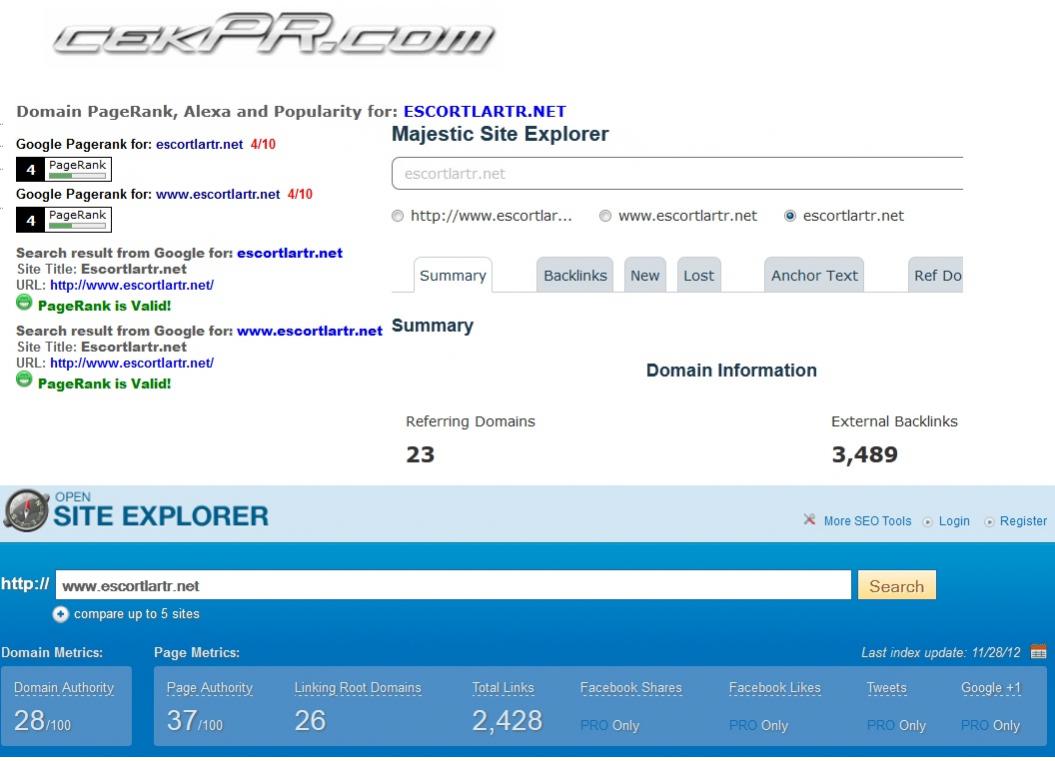The width and height of the screenshot is (1055, 761).
Task: Click the External Backlinks value 3,489
Action: tap(865, 455)
